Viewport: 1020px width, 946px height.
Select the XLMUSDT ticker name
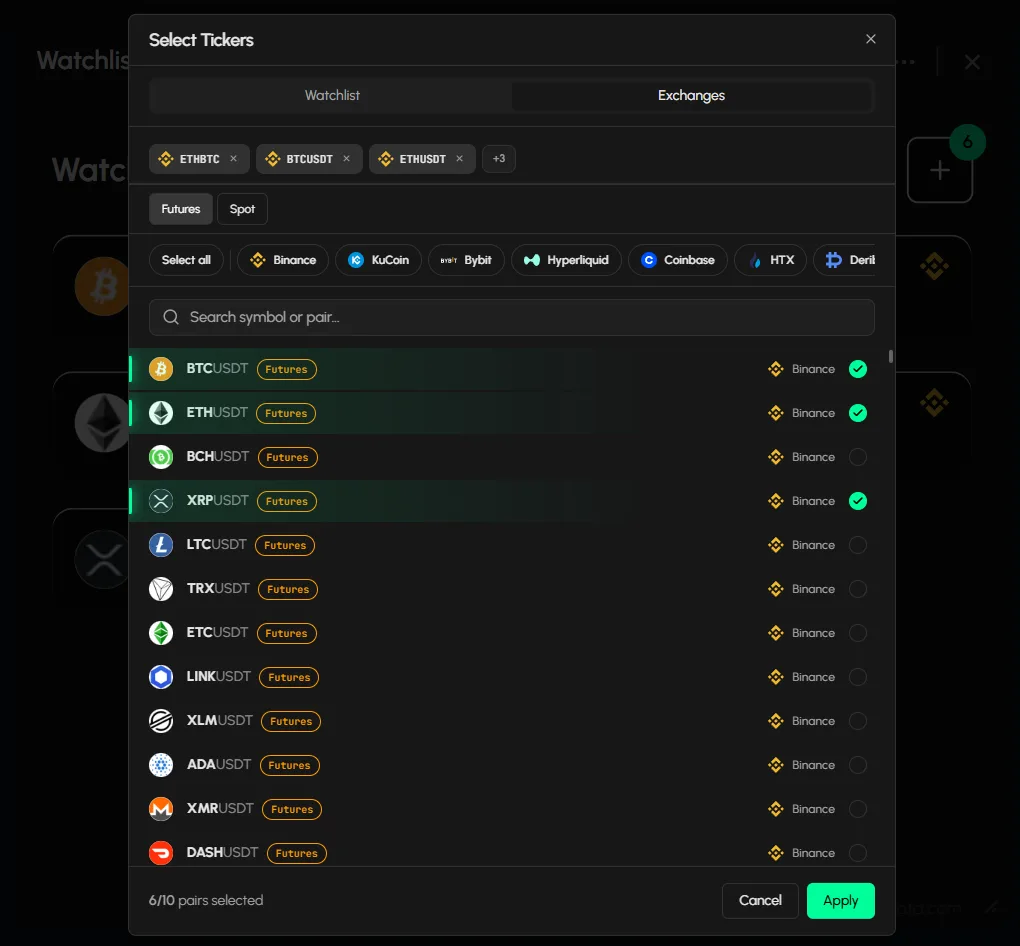point(219,721)
